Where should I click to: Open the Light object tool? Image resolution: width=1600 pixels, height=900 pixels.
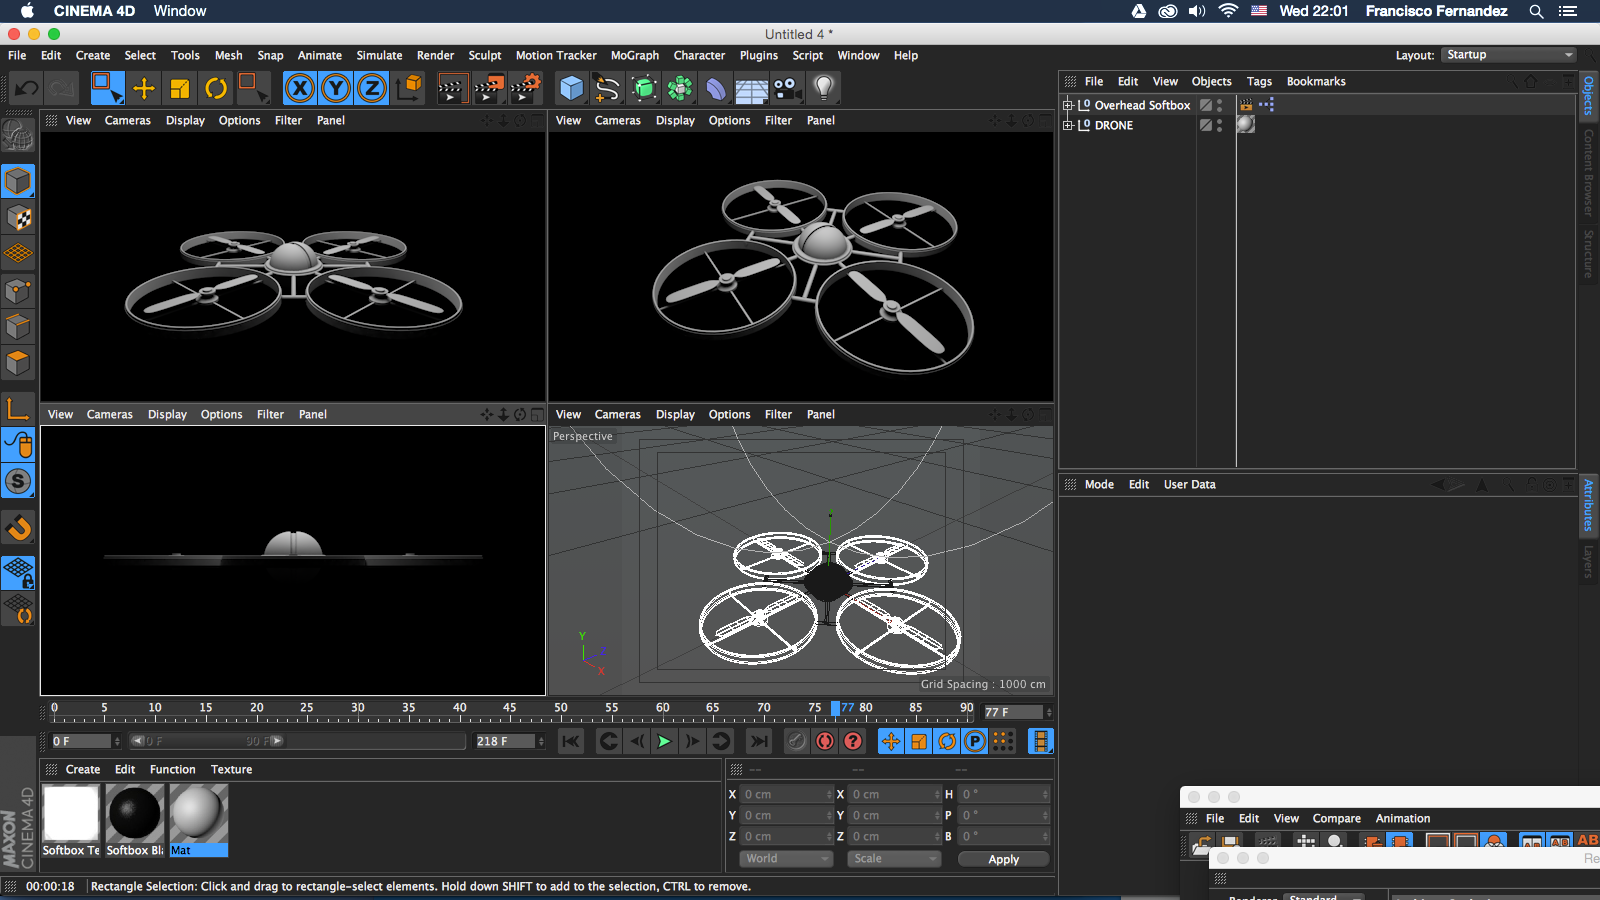pos(823,89)
